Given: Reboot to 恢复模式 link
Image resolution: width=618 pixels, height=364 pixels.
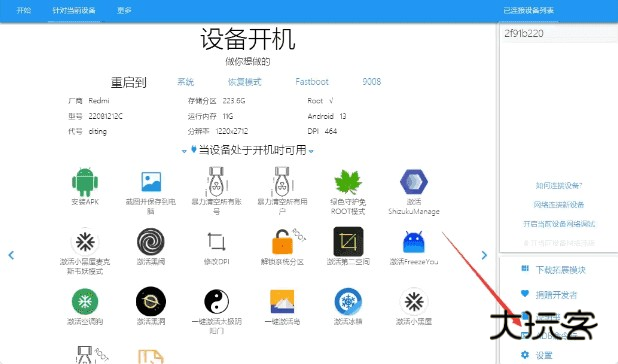Looking at the screenshot, I should pos(244,82).
